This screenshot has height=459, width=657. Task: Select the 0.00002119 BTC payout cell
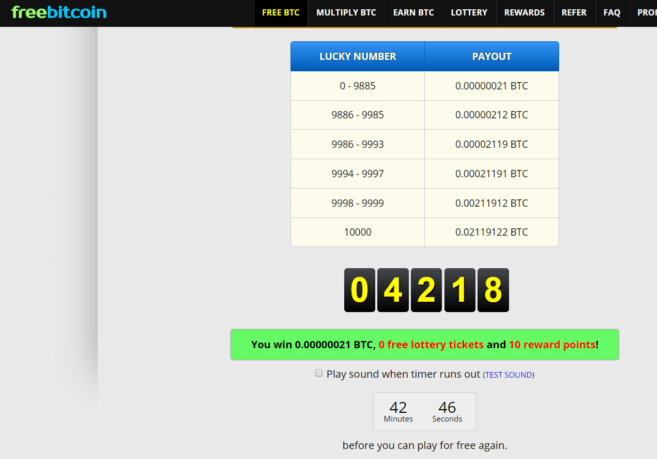click(x=491, y=144)
